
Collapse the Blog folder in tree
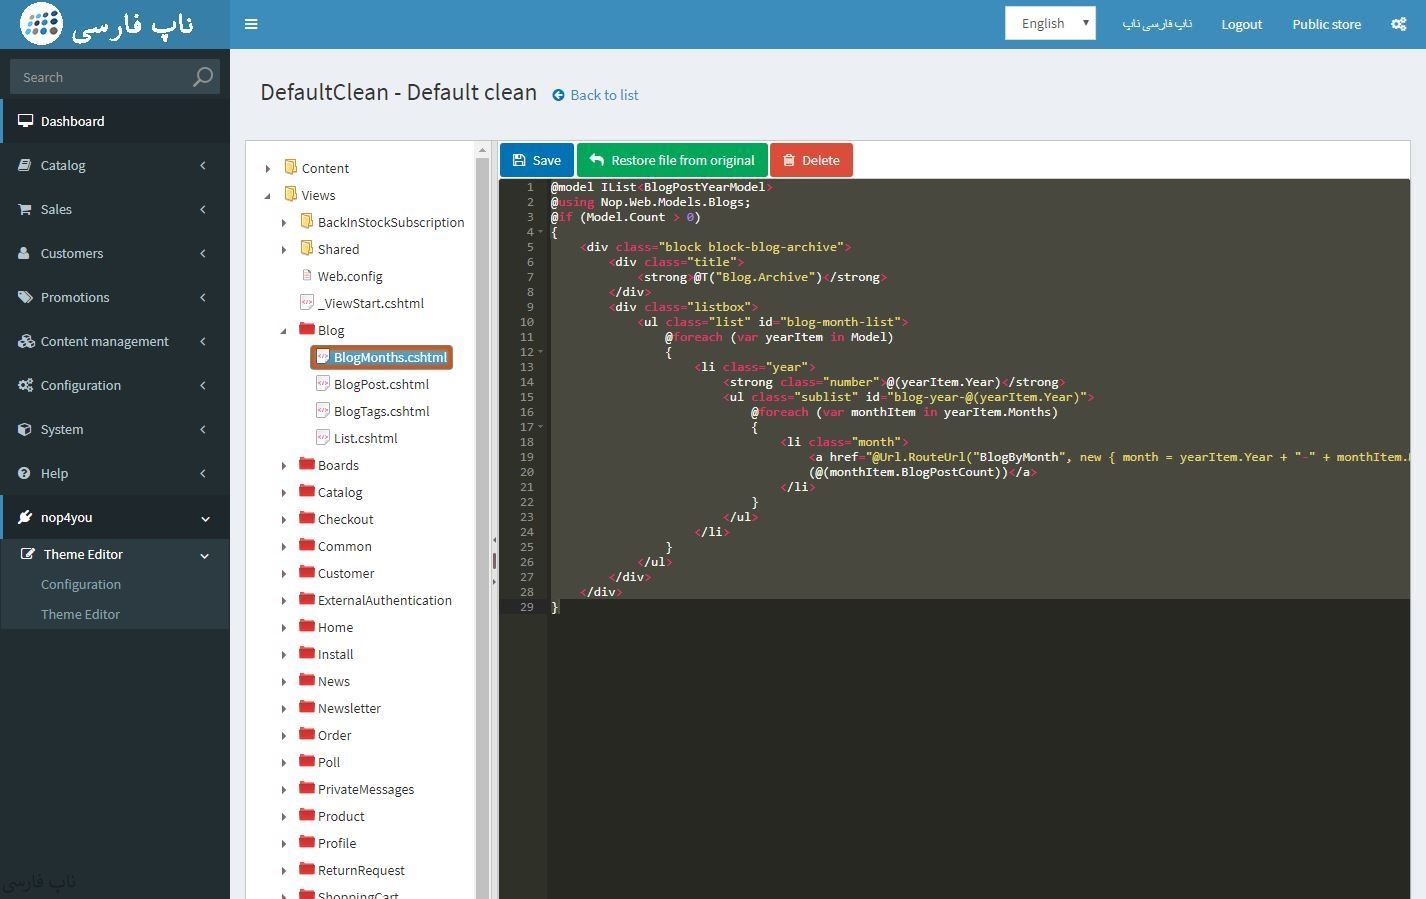pyautogui.click(x=284, y=330)
